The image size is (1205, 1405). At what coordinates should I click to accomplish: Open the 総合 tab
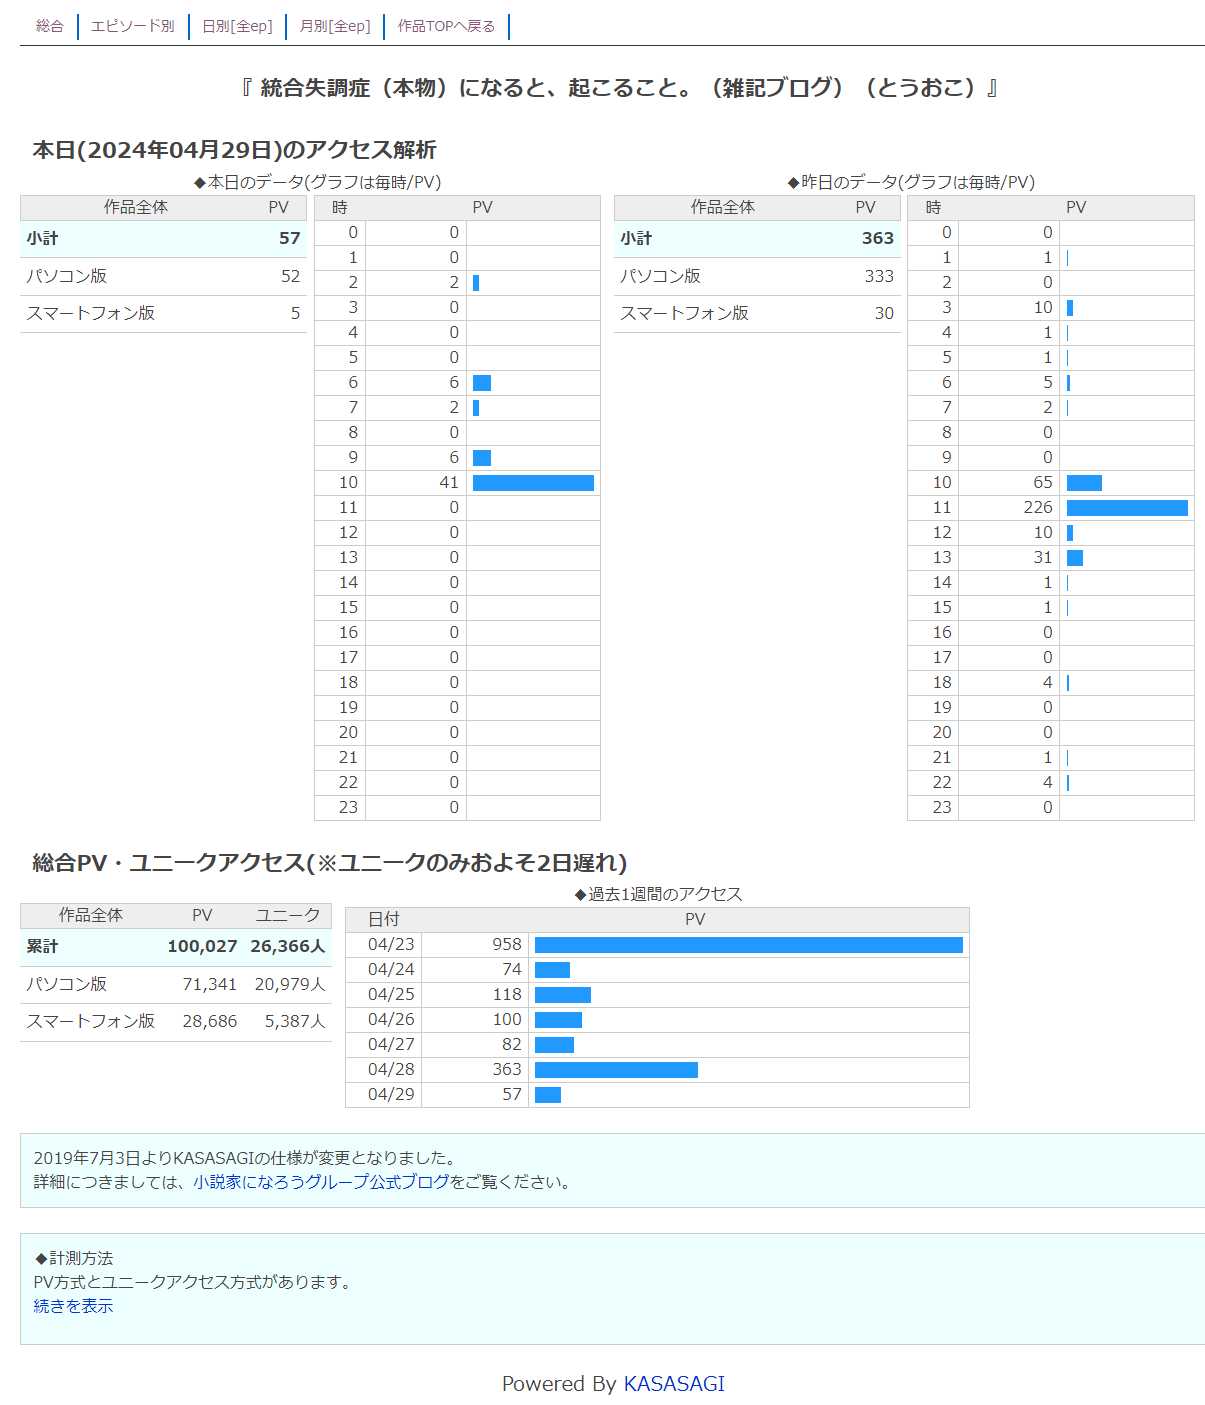point(49,26)
